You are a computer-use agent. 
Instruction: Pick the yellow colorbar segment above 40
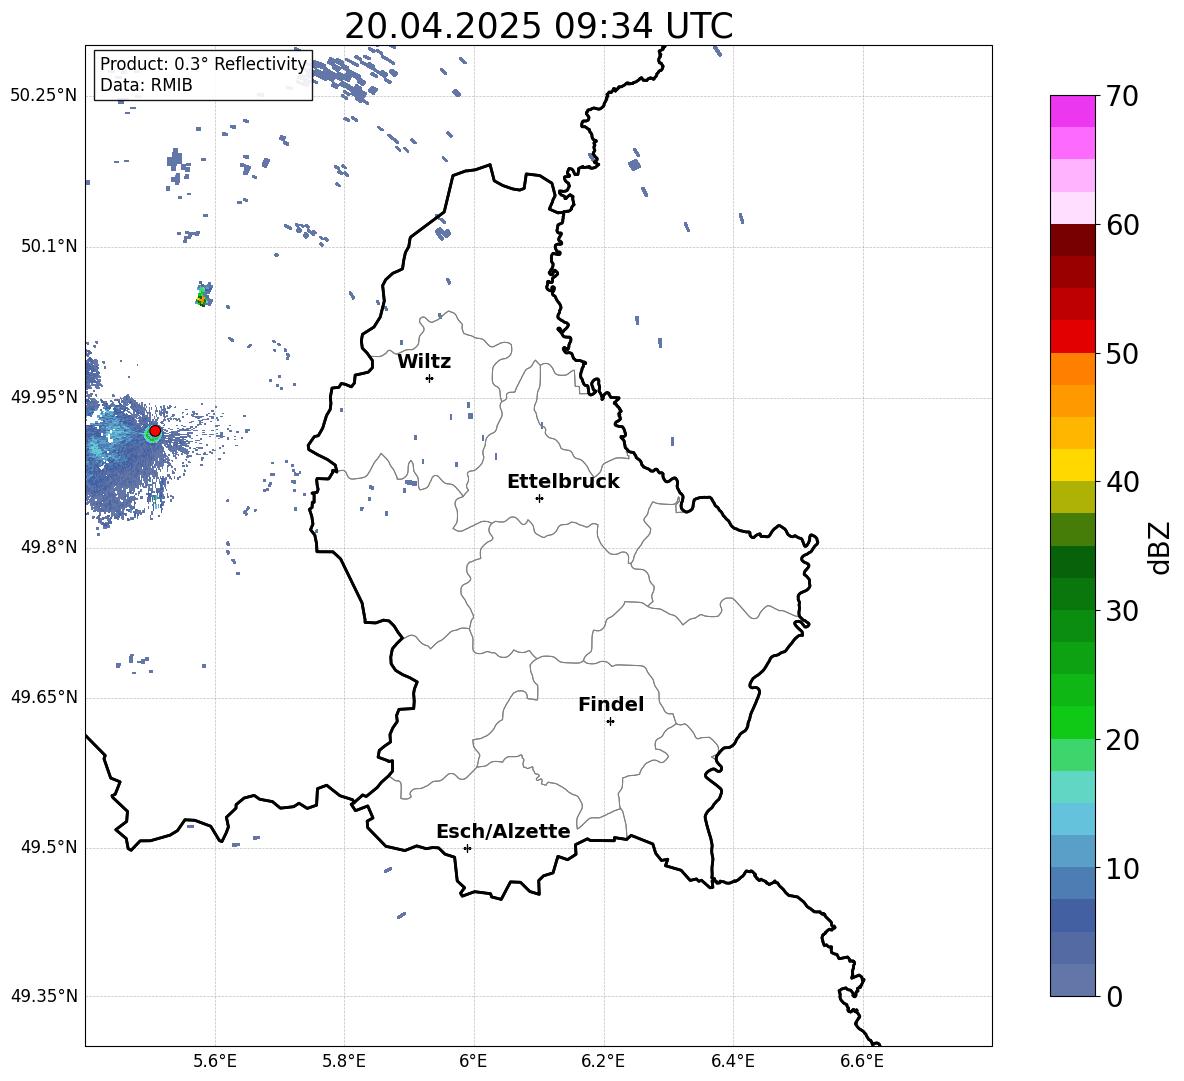(x=1073, y=465)
